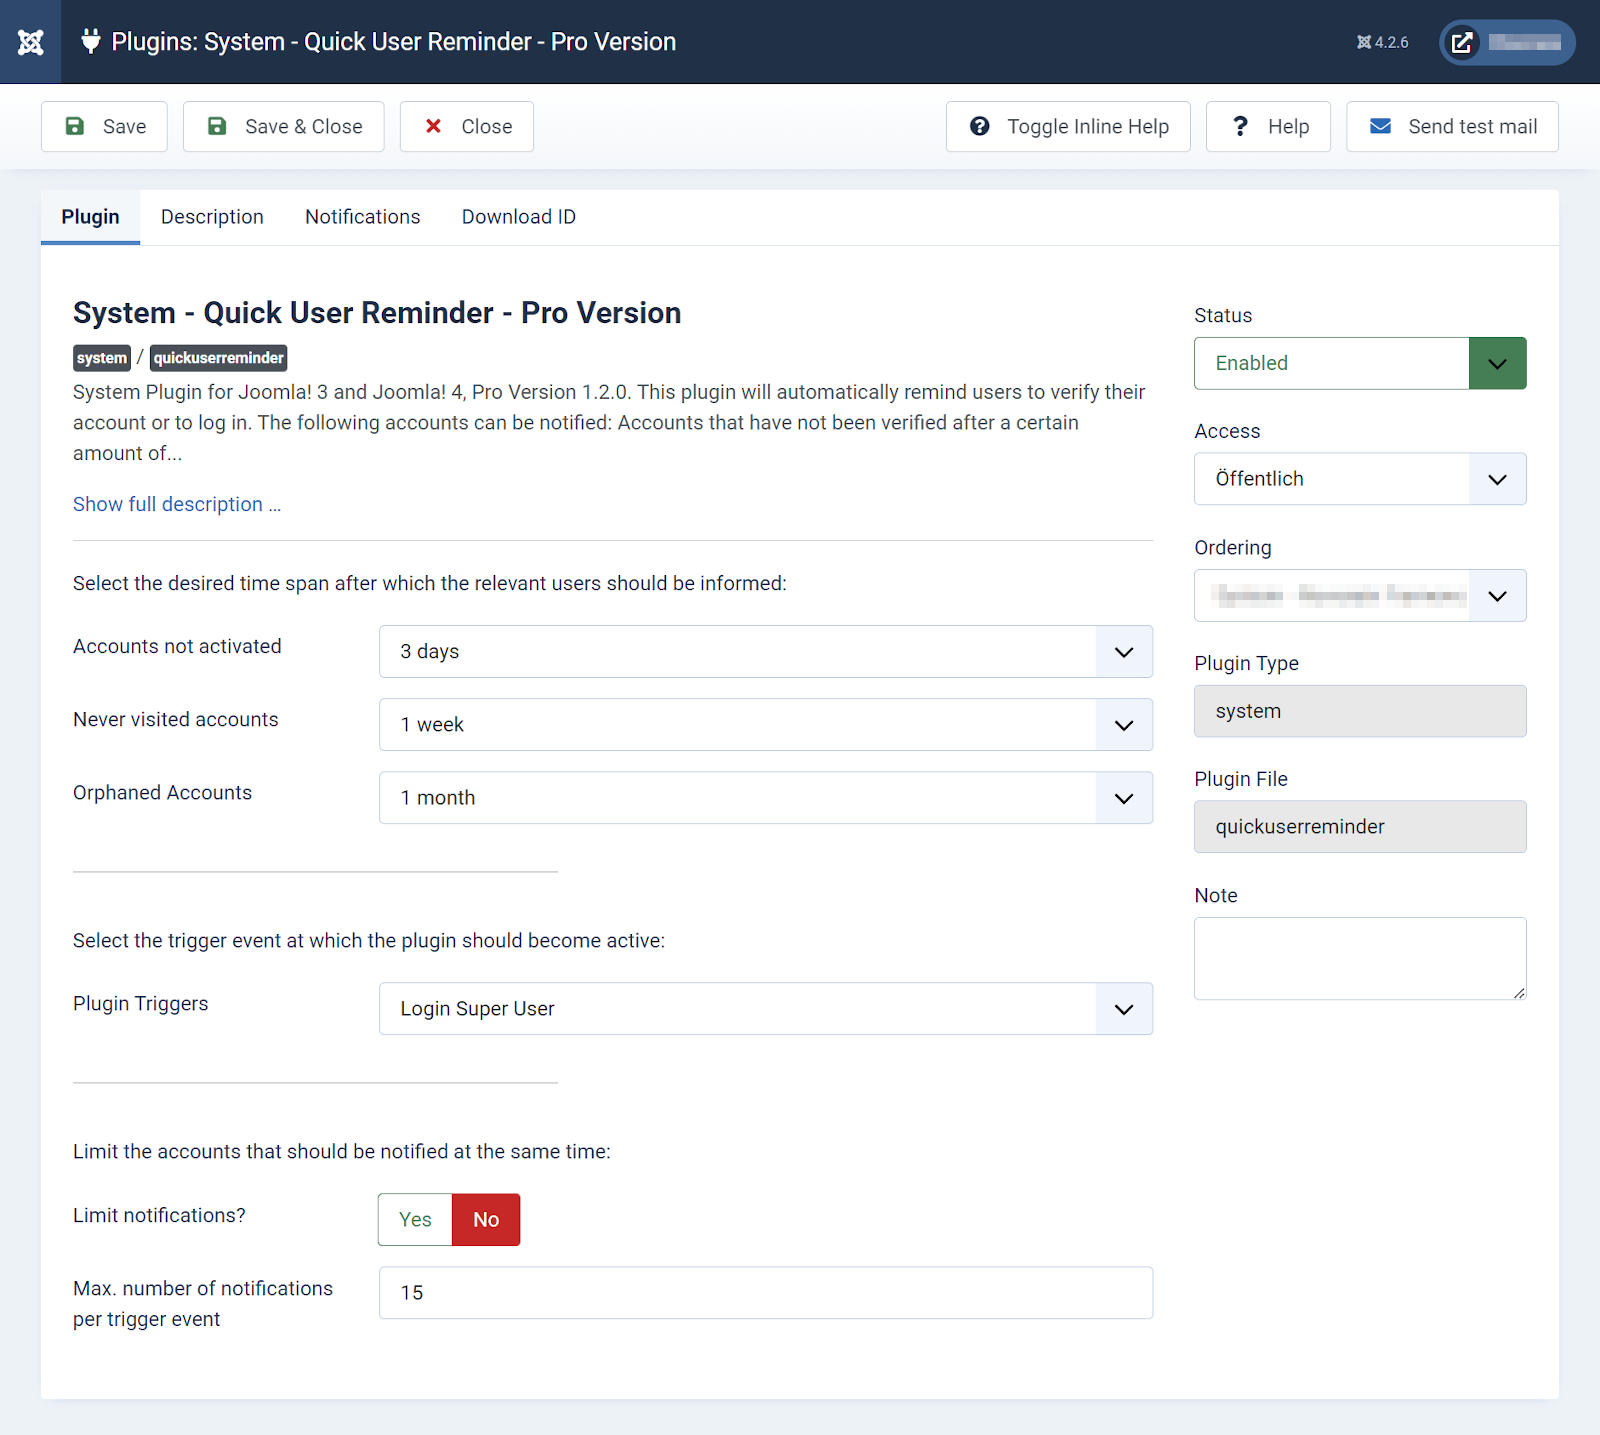The image size is (1600, 1435).
Task: Click the Save button
Action: coord(104,126)
